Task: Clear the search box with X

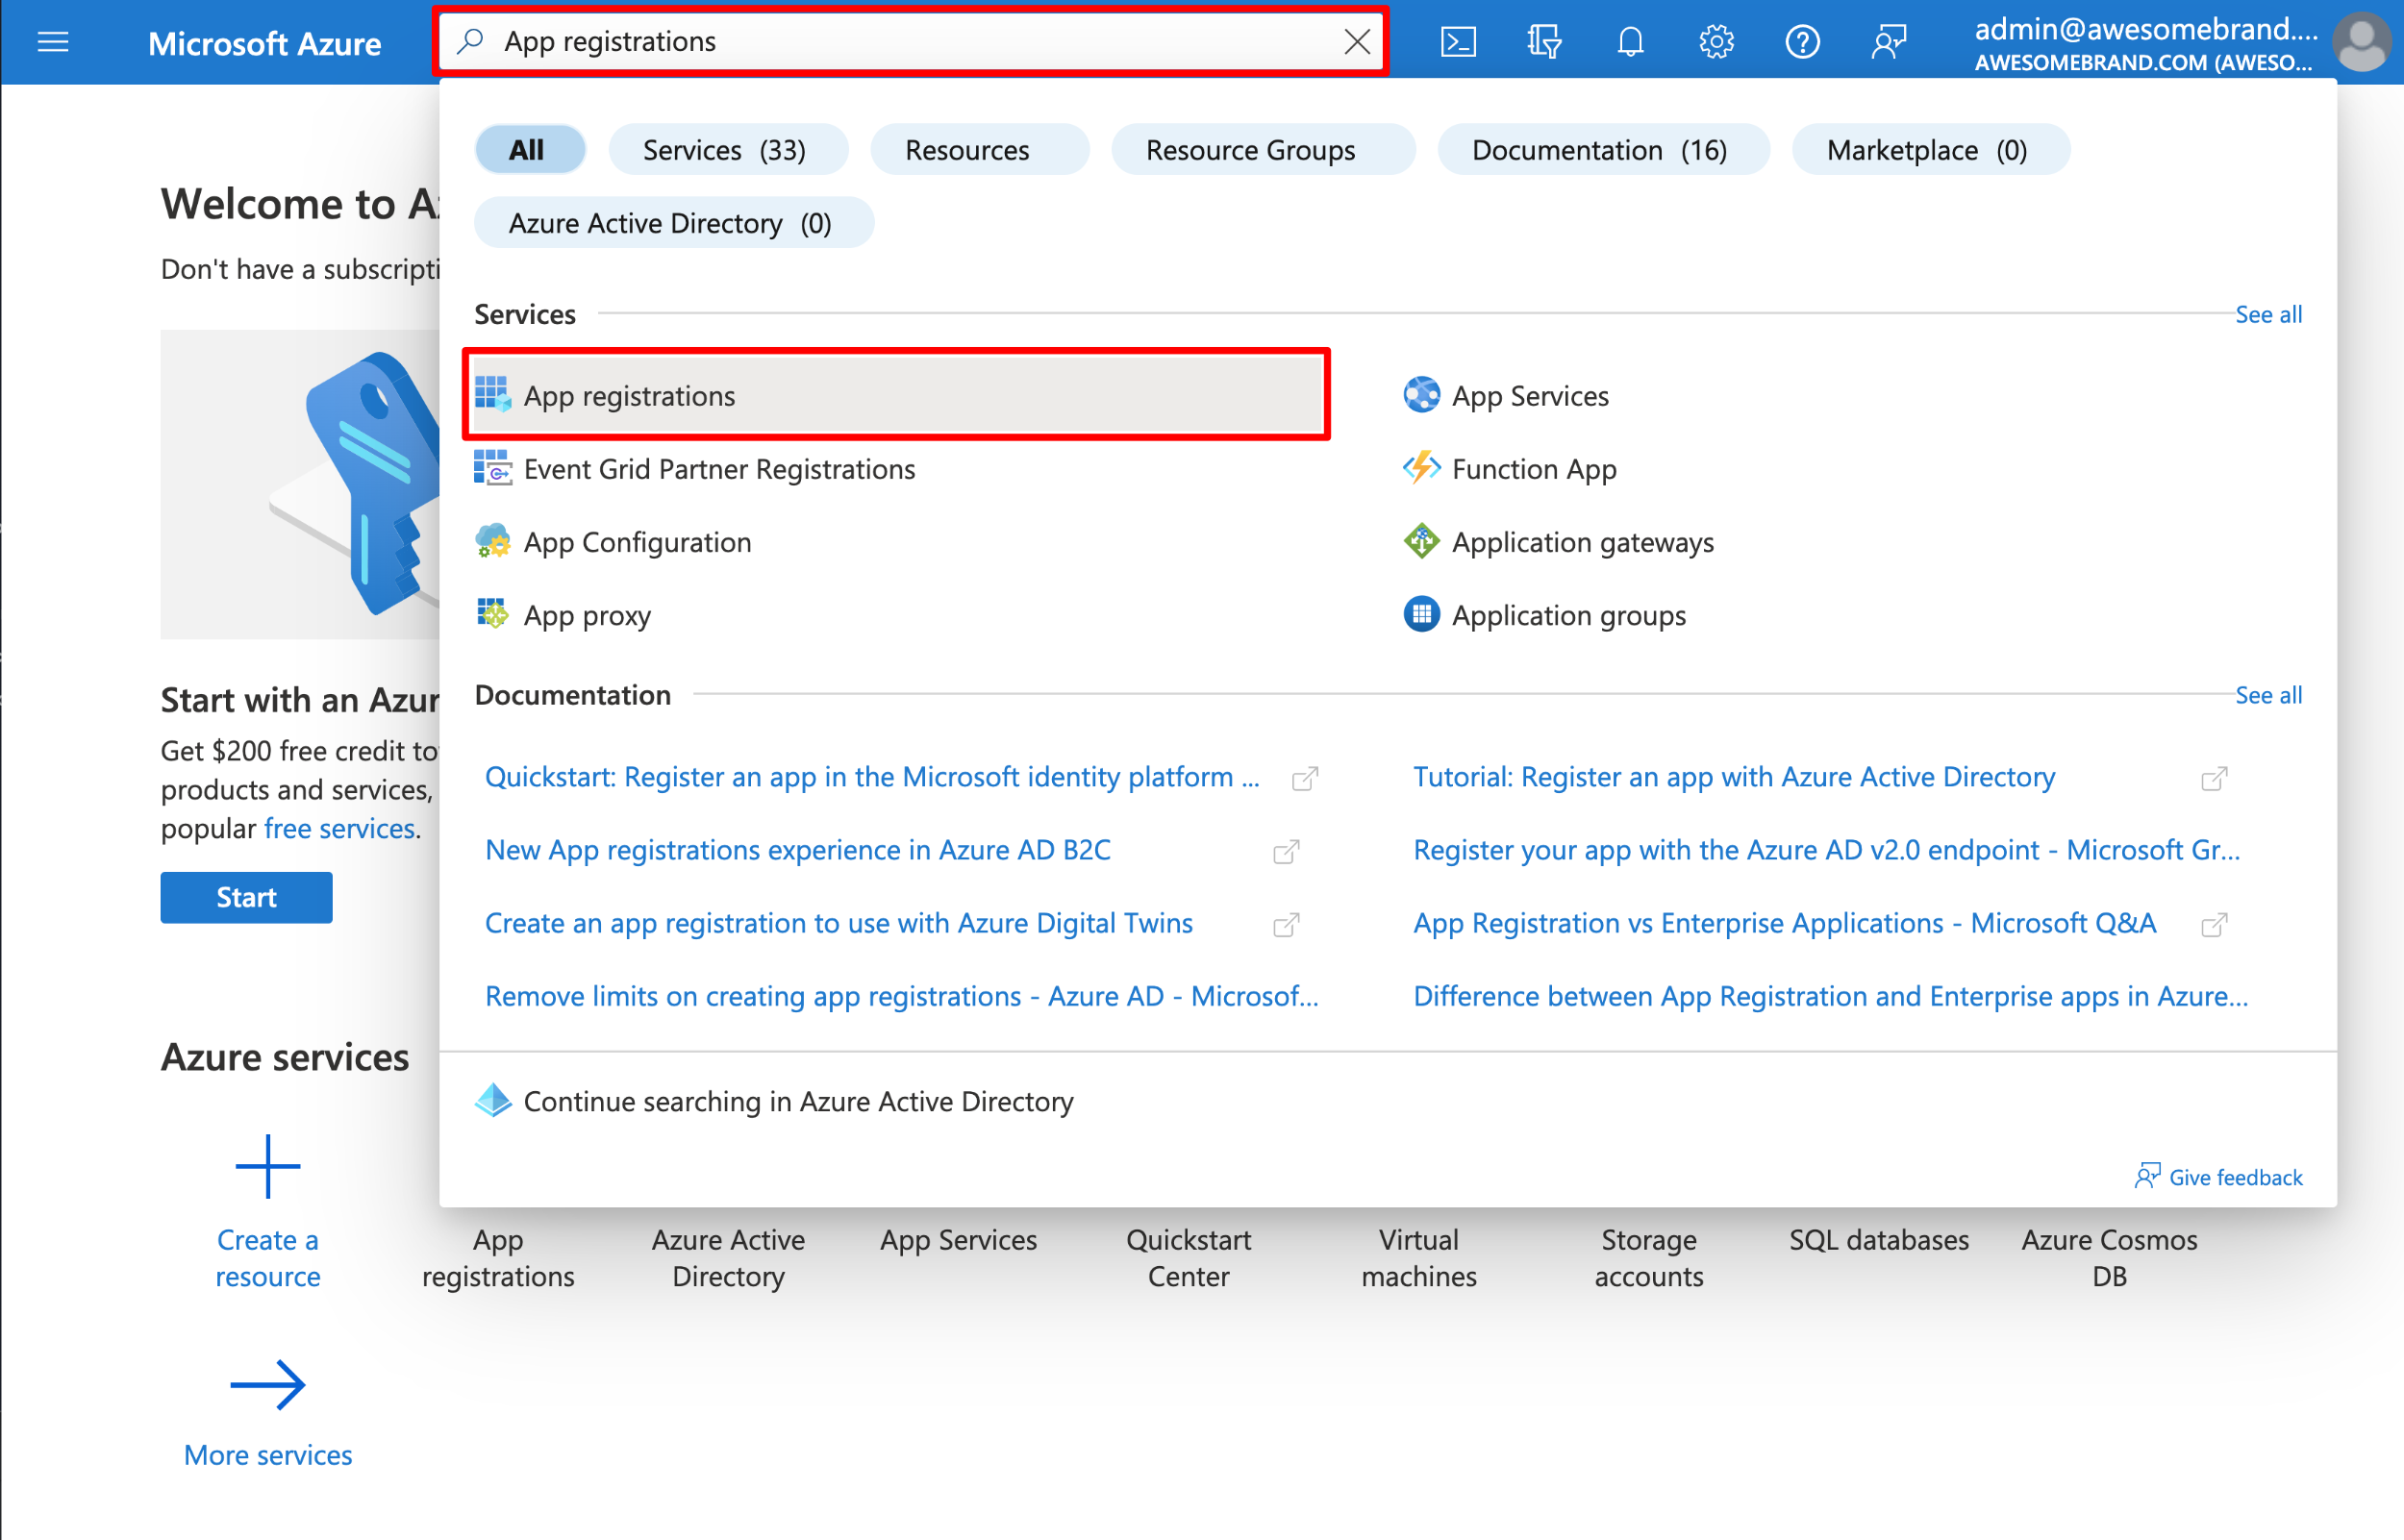Action: tap(1357, 41)
